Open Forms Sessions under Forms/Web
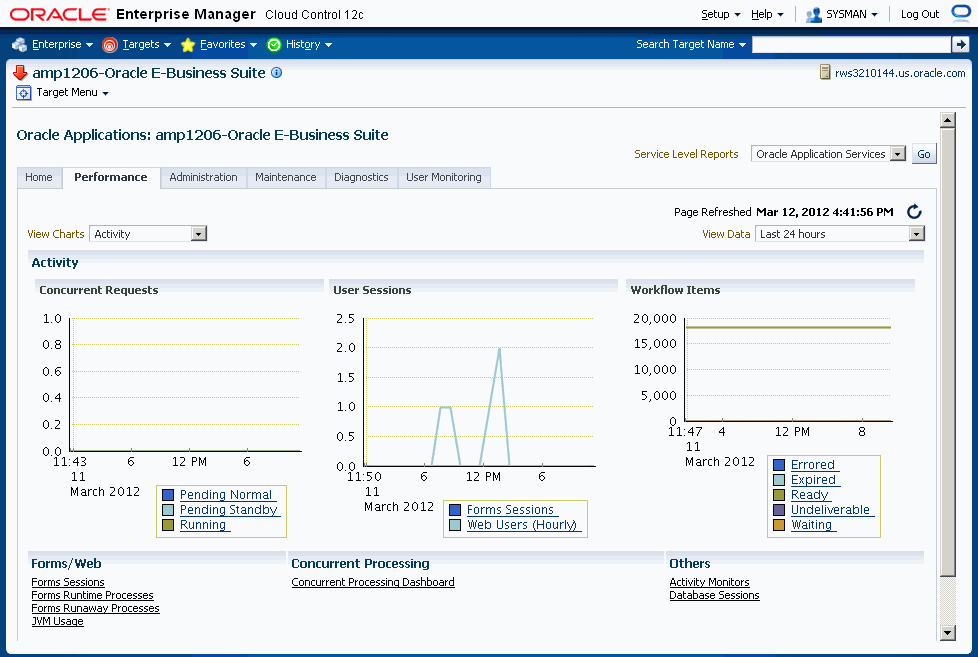This screenshot has width=978, height=657. click(x=68, y=582)
